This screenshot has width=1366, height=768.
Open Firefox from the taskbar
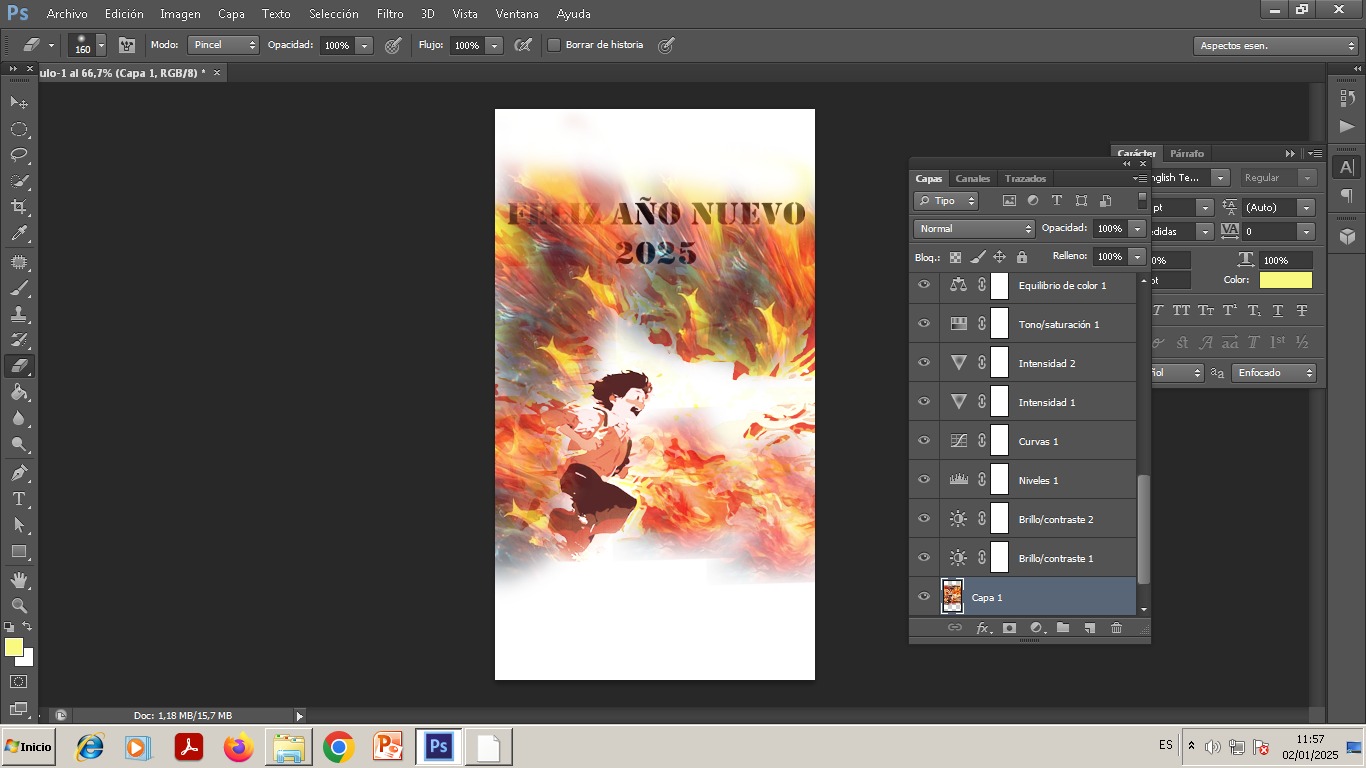pyautogui.click(x=239, y=747)
